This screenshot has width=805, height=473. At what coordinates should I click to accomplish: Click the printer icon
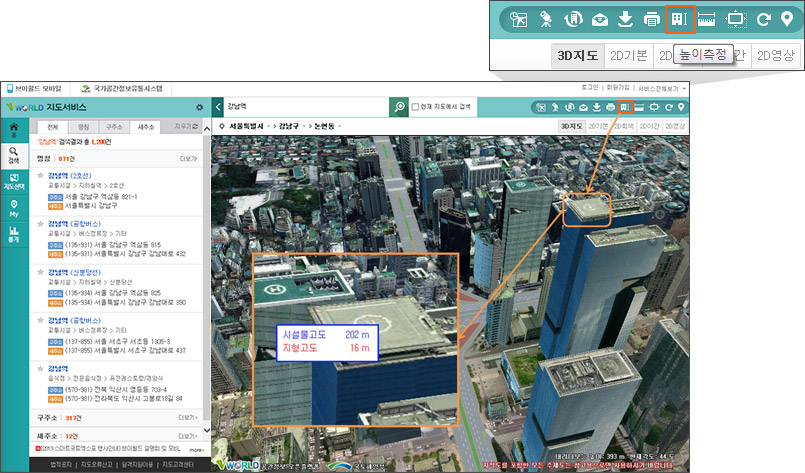pos(610,107)
